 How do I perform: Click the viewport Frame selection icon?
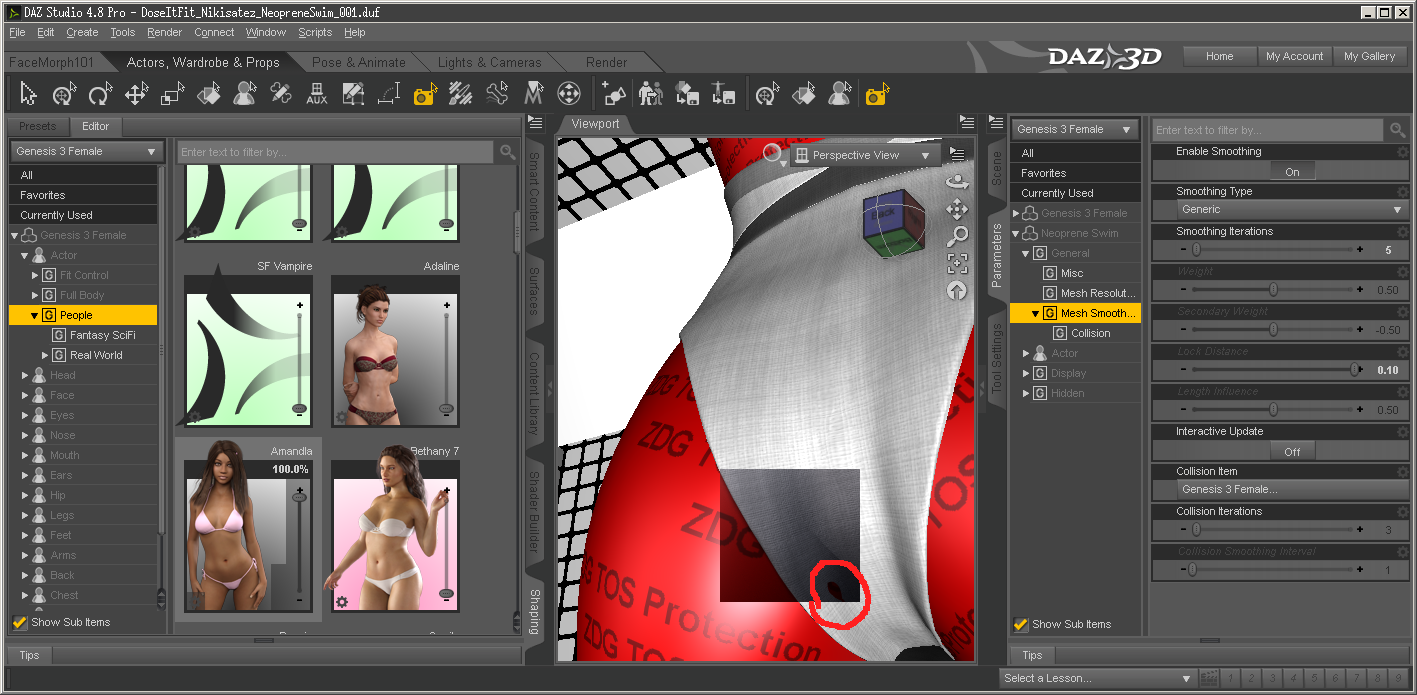[957, 264]
